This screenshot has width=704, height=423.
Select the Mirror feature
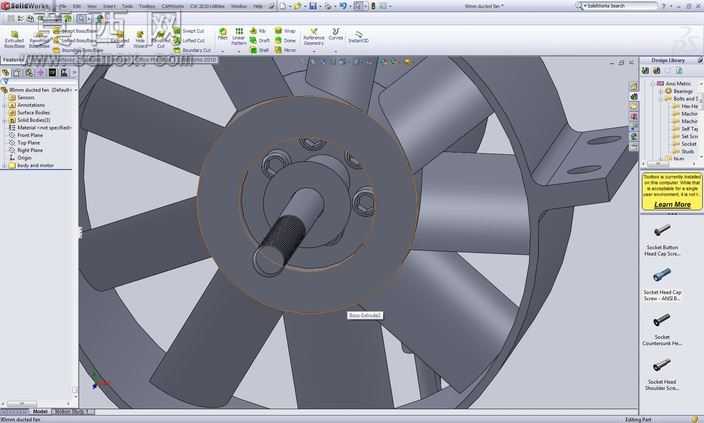286,50
